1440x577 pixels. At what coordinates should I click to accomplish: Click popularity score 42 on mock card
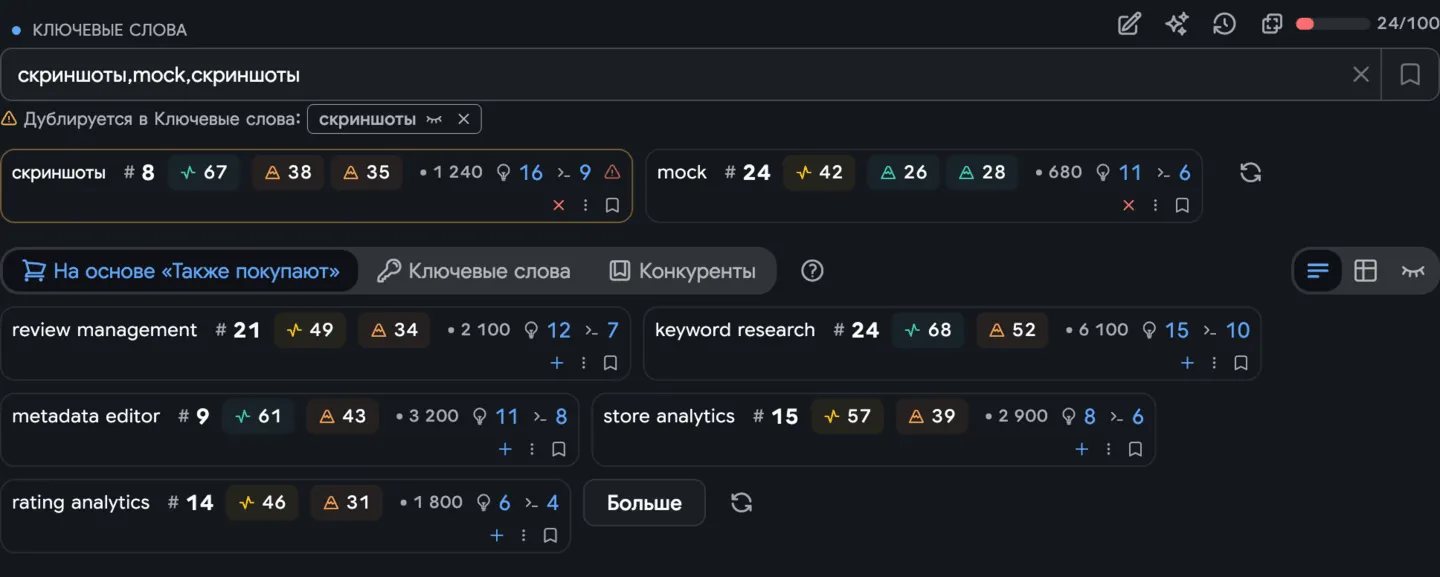pos(819,172)
